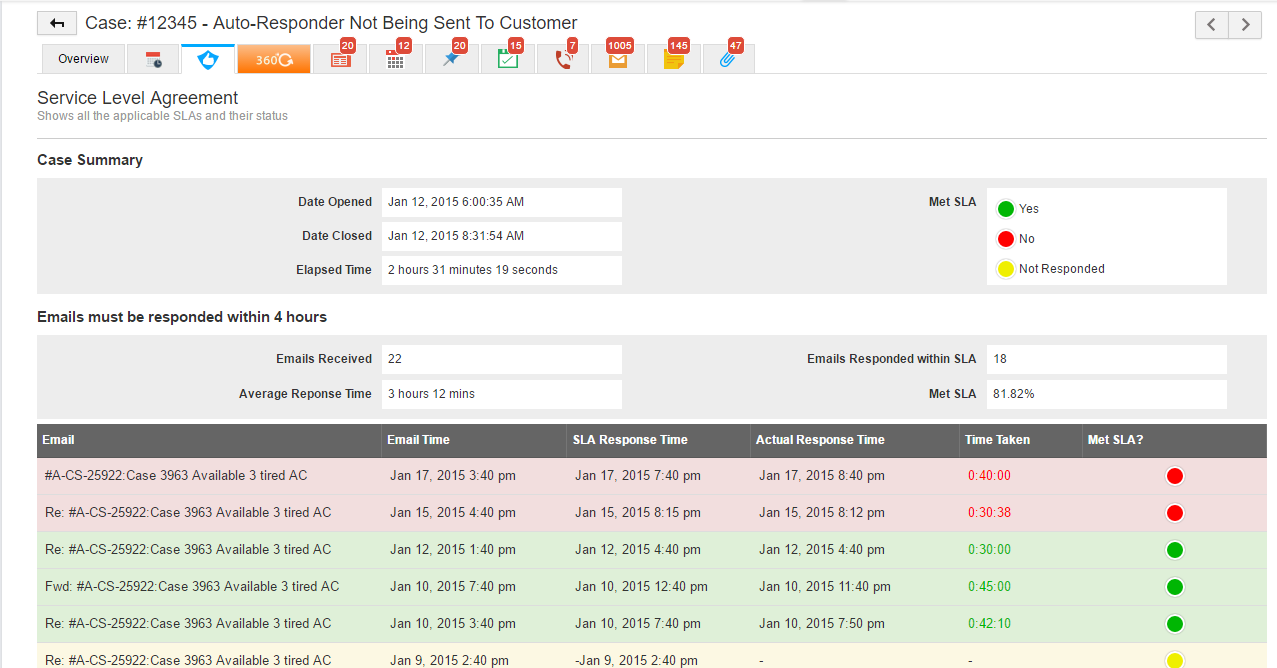Click green status dot for 0:42:10 row

[x=1175, y=624]
